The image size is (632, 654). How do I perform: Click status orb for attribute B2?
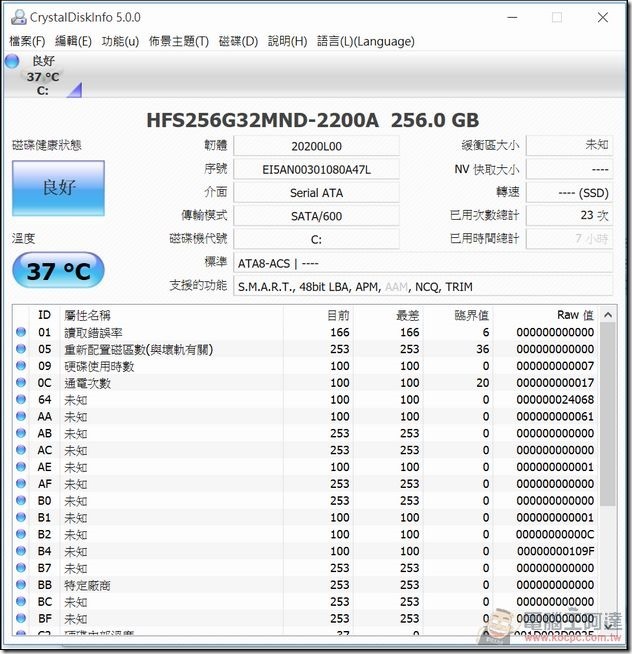click(21, 534)
